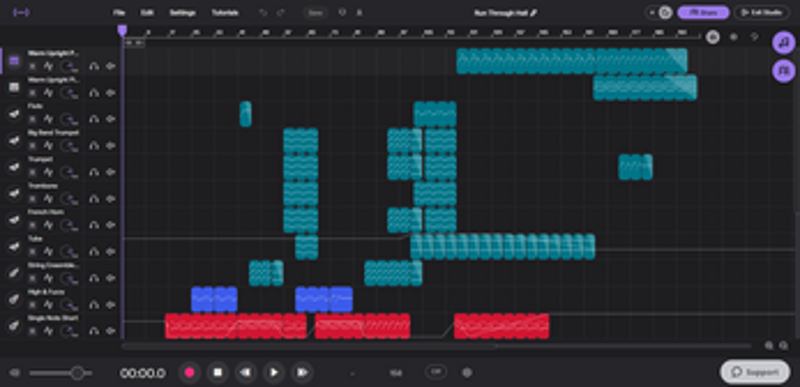This screenshot has height=387, width=800.
Task: Select the first blue High & Fuzzy region
Action: 214,299
